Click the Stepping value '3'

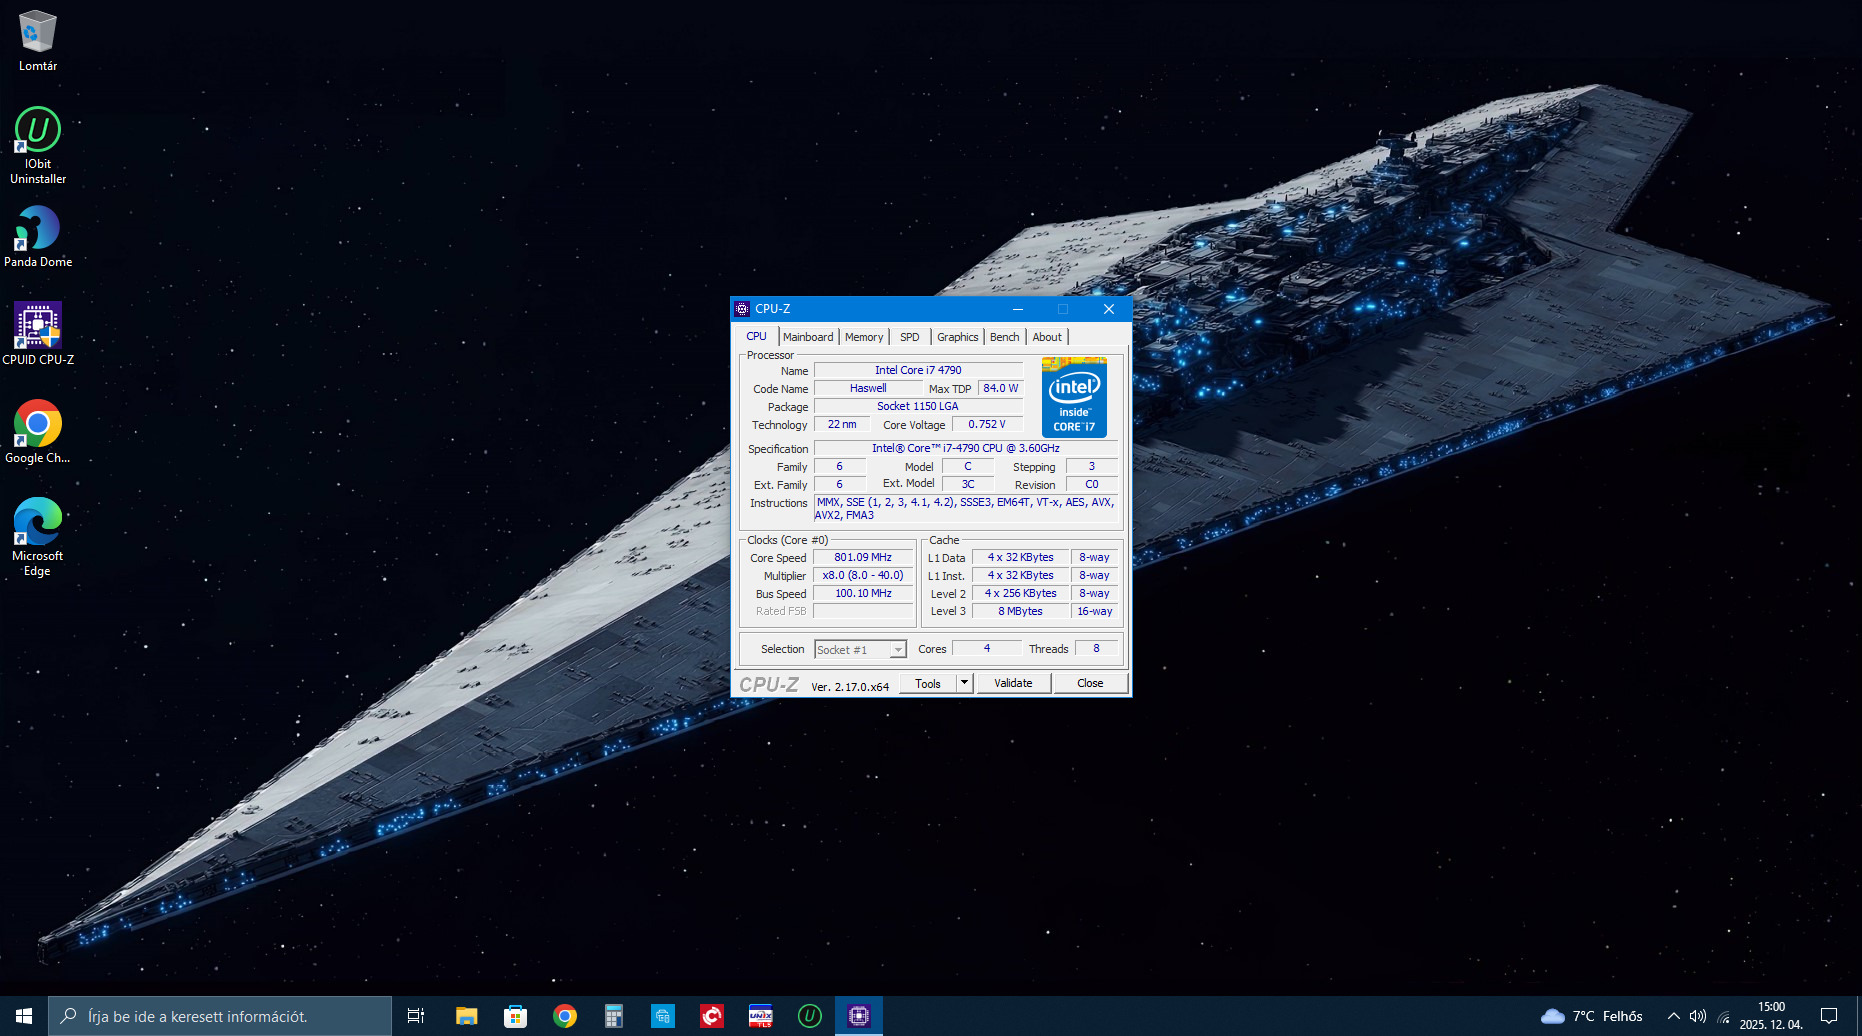click(x=1092, y=466)
